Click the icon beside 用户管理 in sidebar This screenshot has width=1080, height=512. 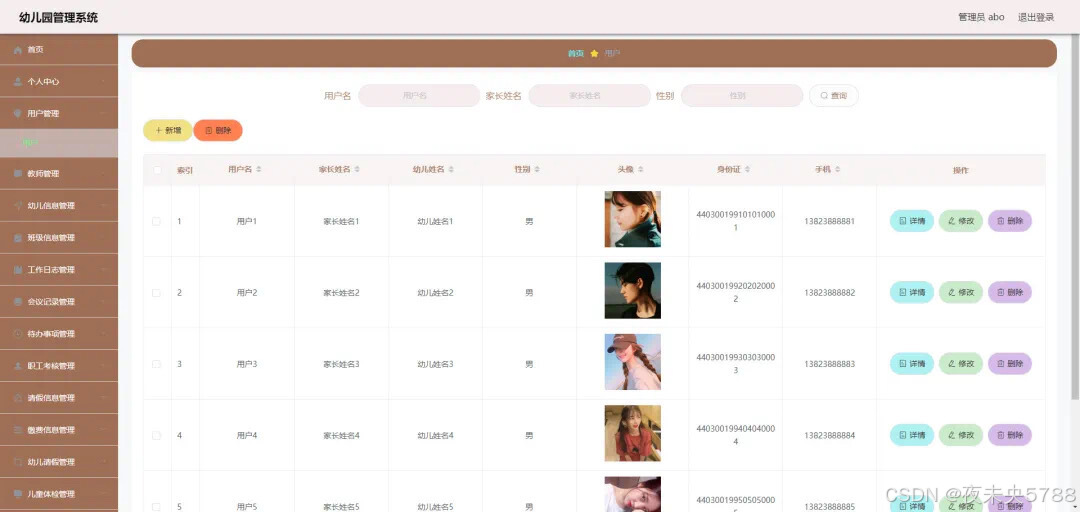(18, 114)
